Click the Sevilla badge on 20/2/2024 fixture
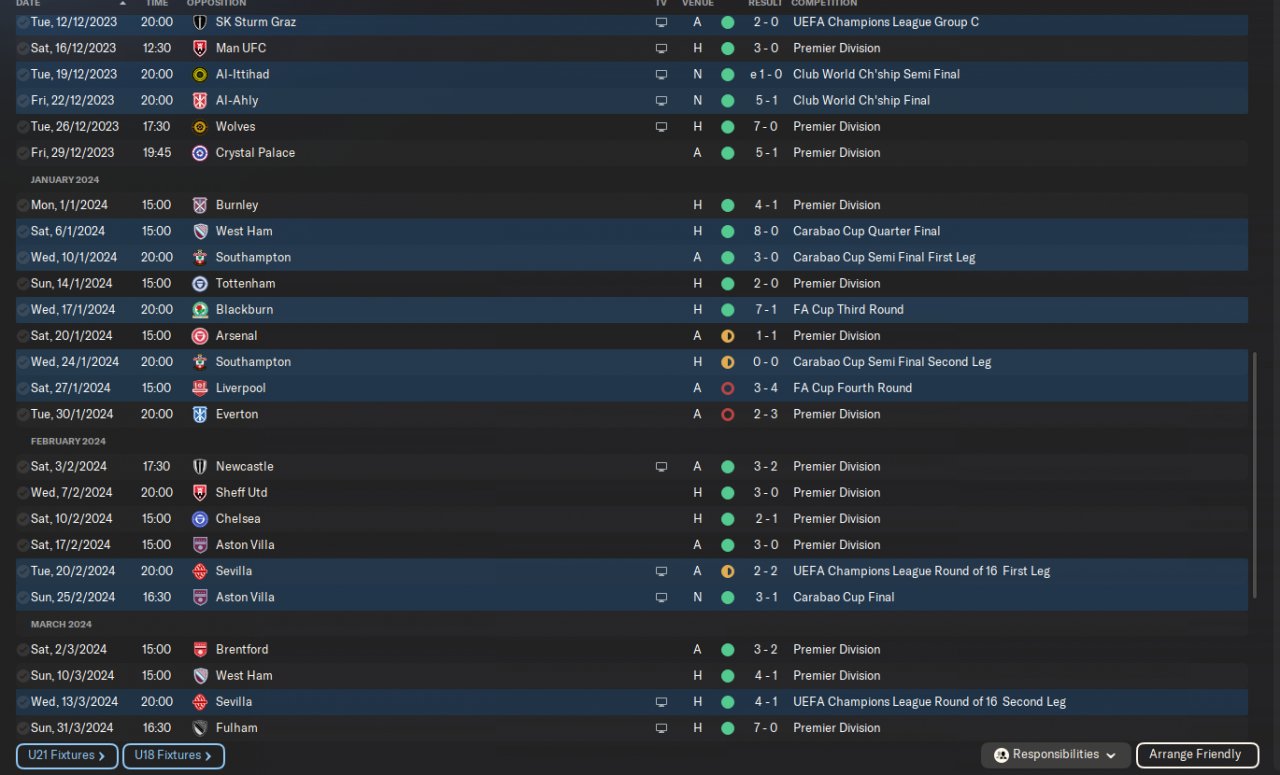The width and height of the screenshot is (1280, 775). pos(200,572)
